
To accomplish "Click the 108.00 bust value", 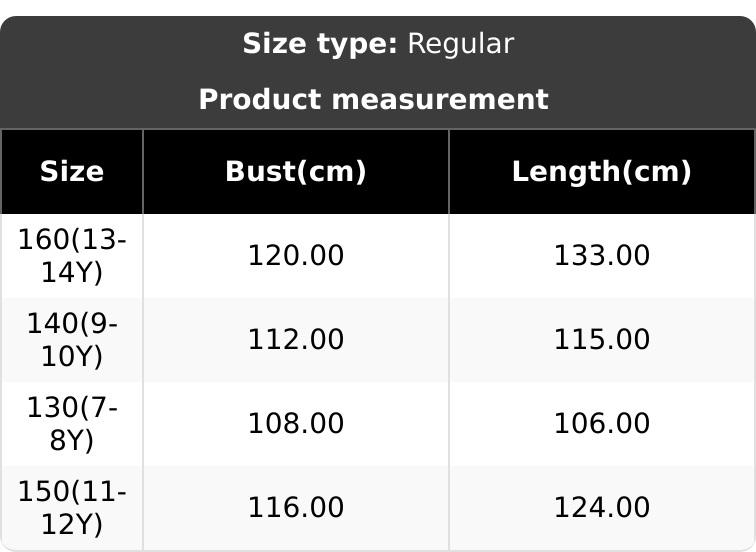I will 296,424.
